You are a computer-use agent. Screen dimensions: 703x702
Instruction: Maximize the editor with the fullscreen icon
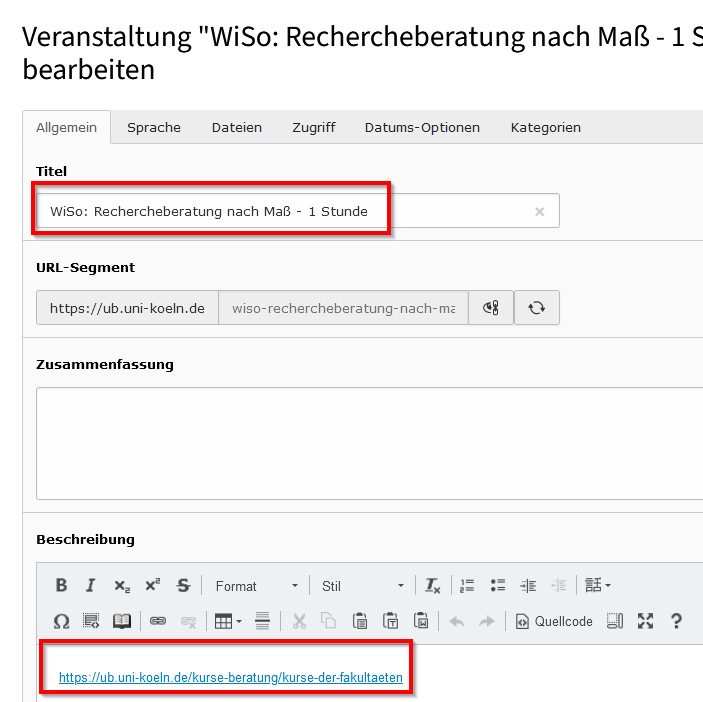(646, 621)
